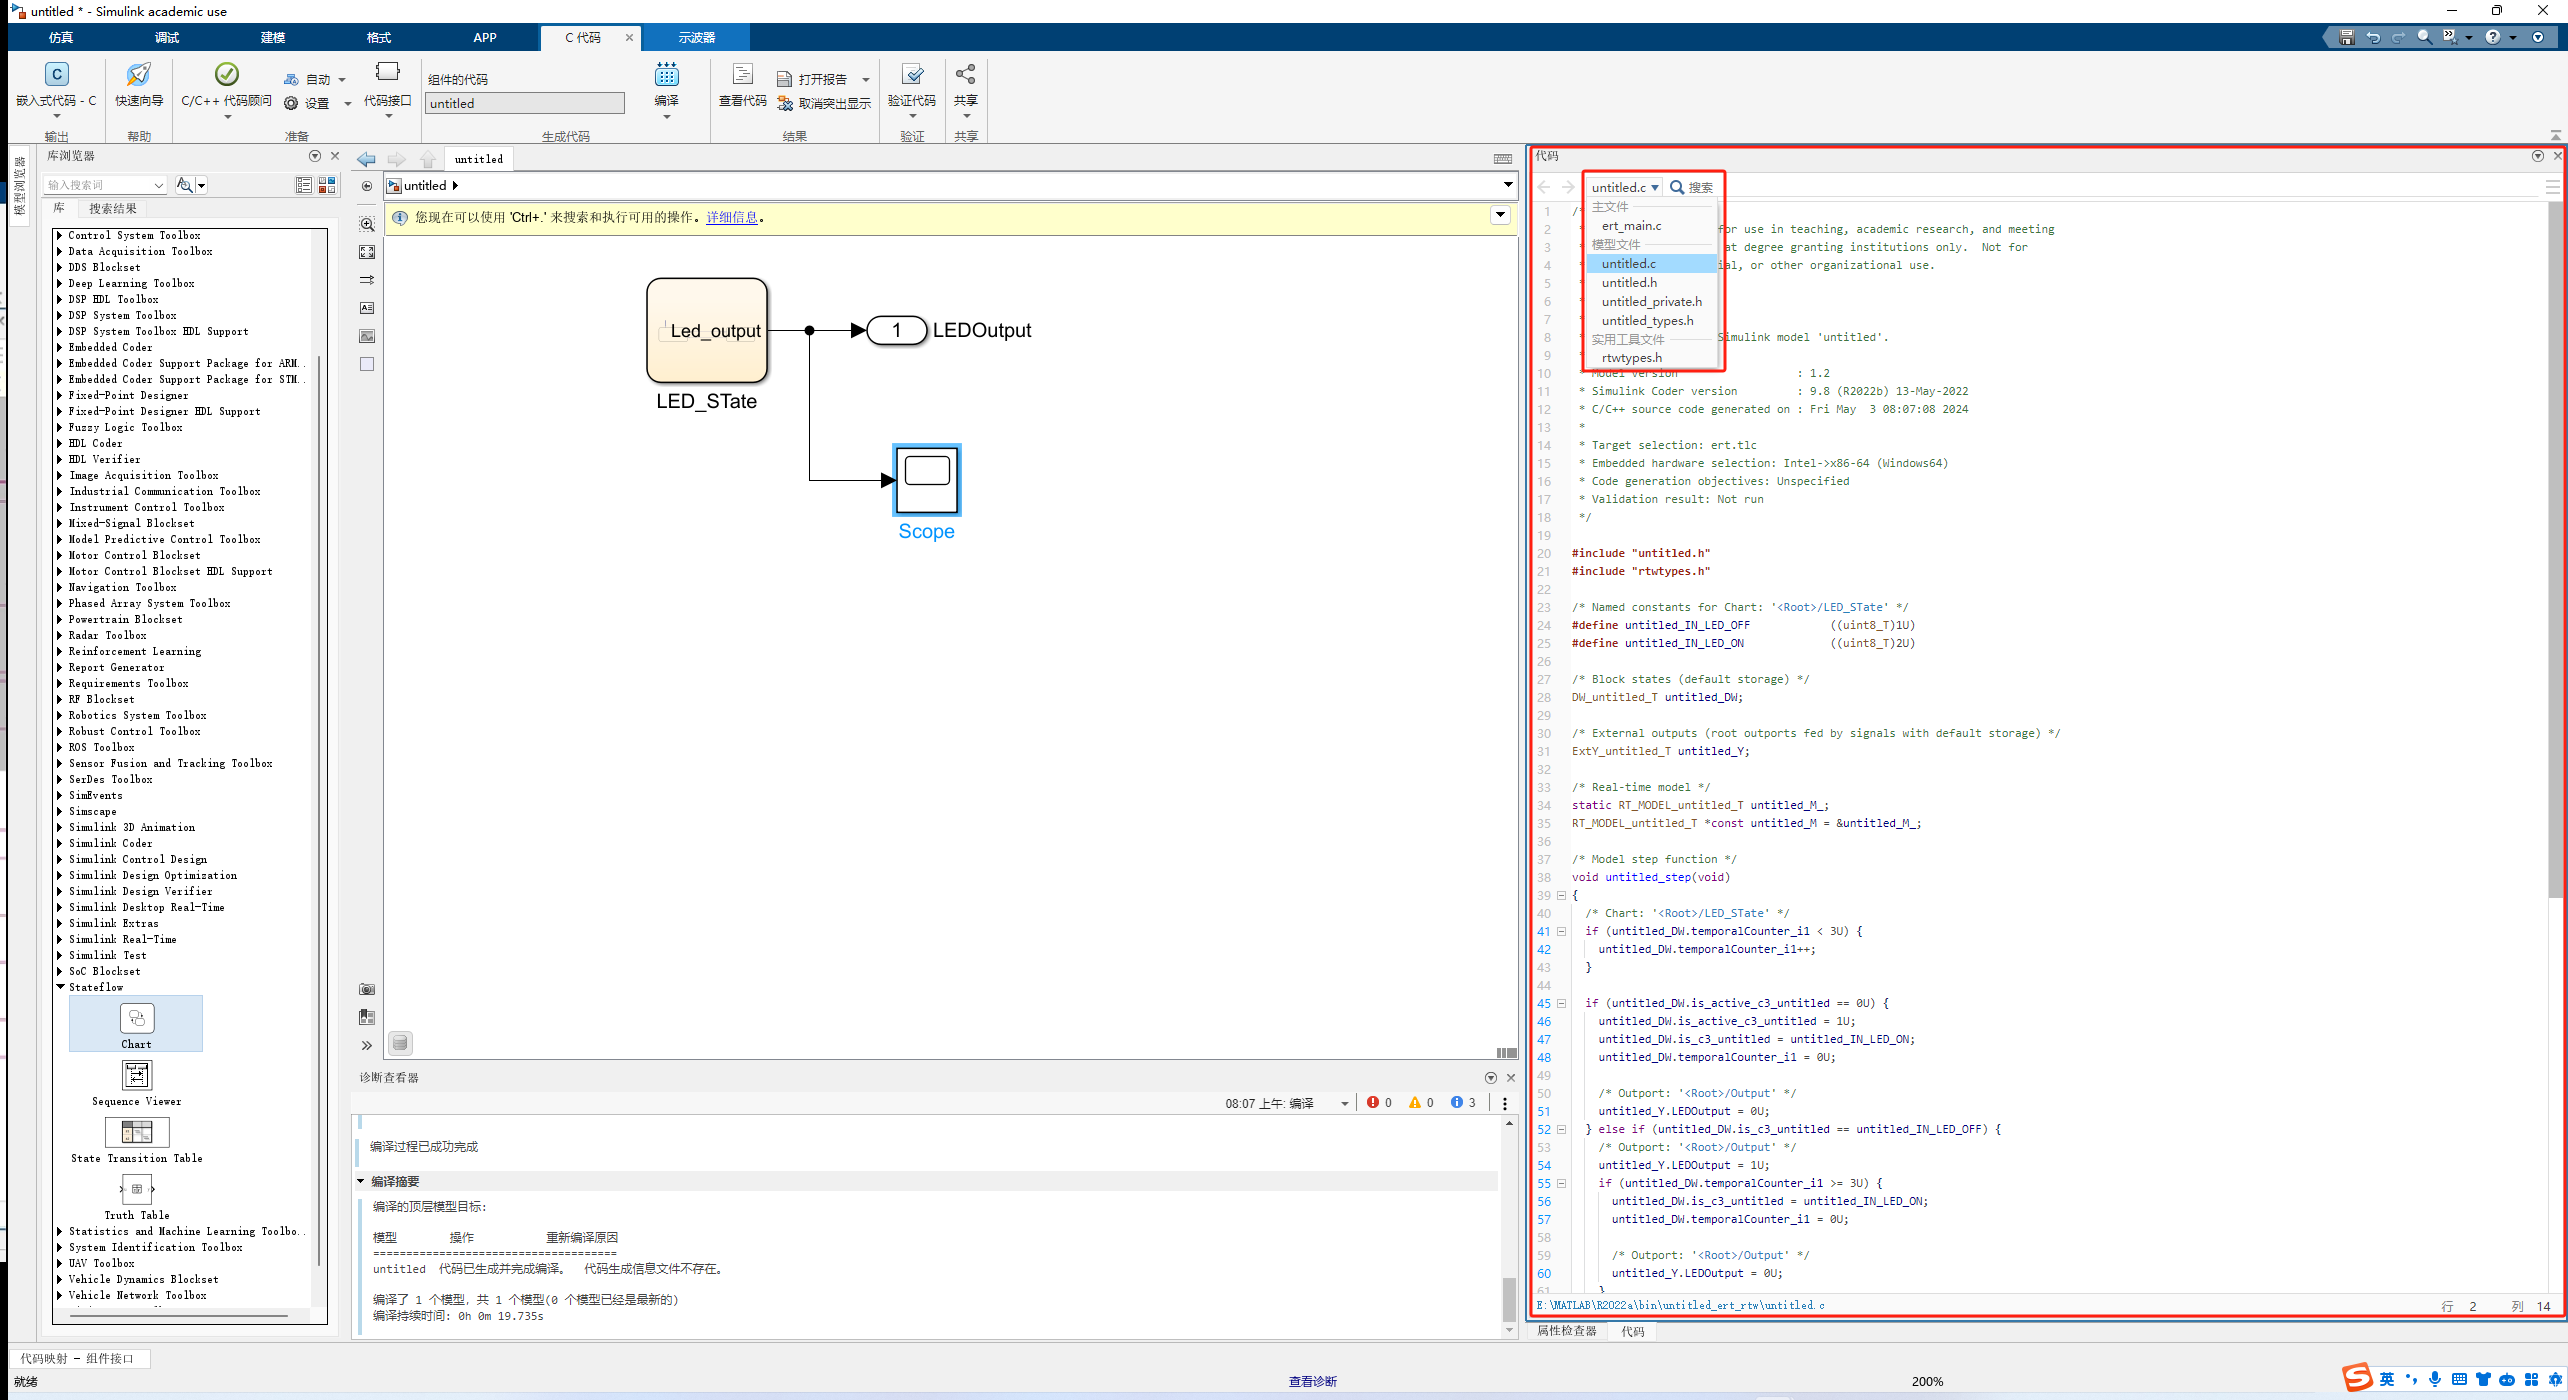
Task: Click the annotation text icon on palette
Action: tap(367, 308)
